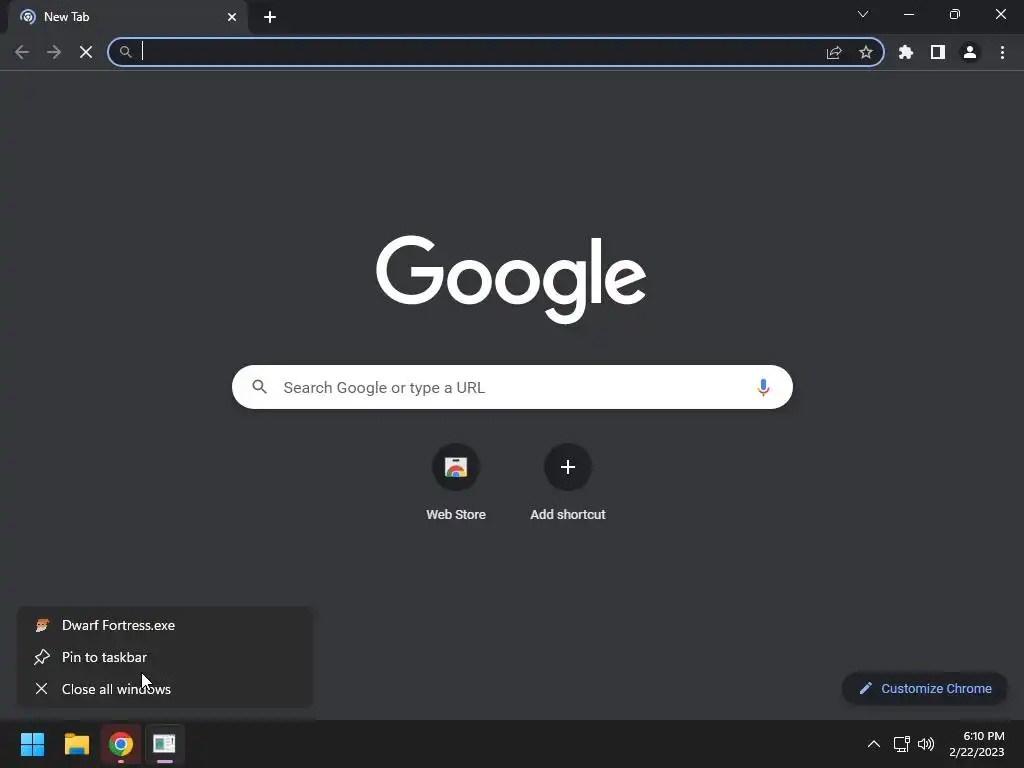Open the Extensions puzzle icon
Viewport: 1024px width, 768px height.
click(x=906, y=52)
